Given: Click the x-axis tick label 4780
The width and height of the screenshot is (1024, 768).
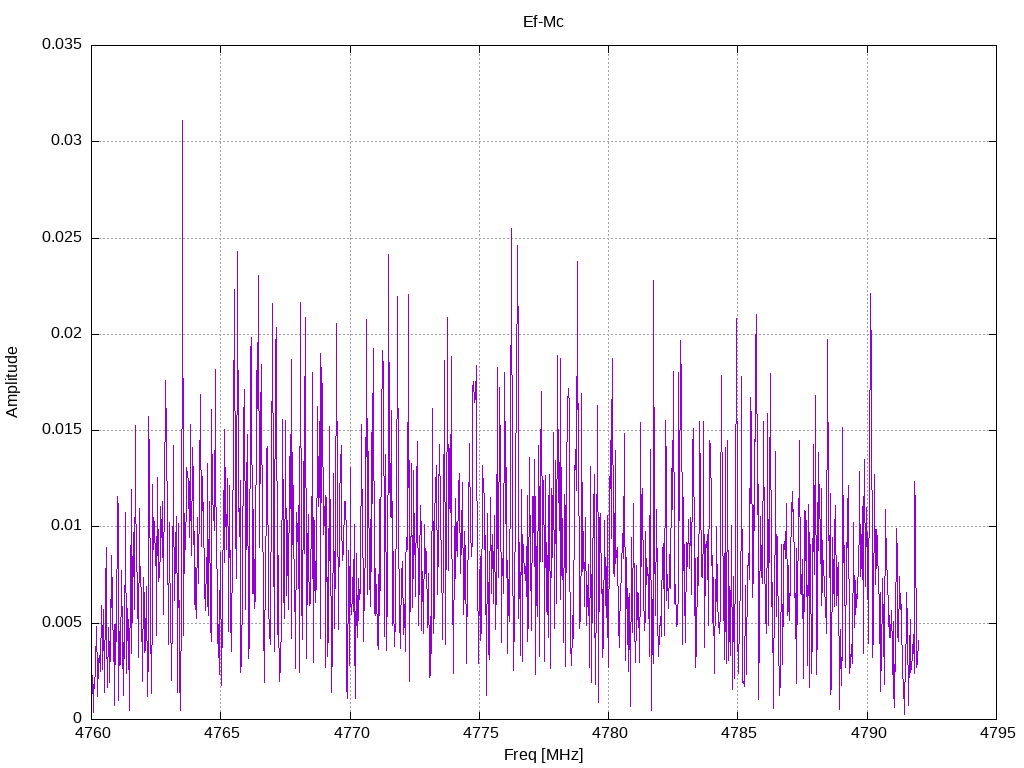Looking at the screenshot, I should pyautogui.click(x=609, y=733).
